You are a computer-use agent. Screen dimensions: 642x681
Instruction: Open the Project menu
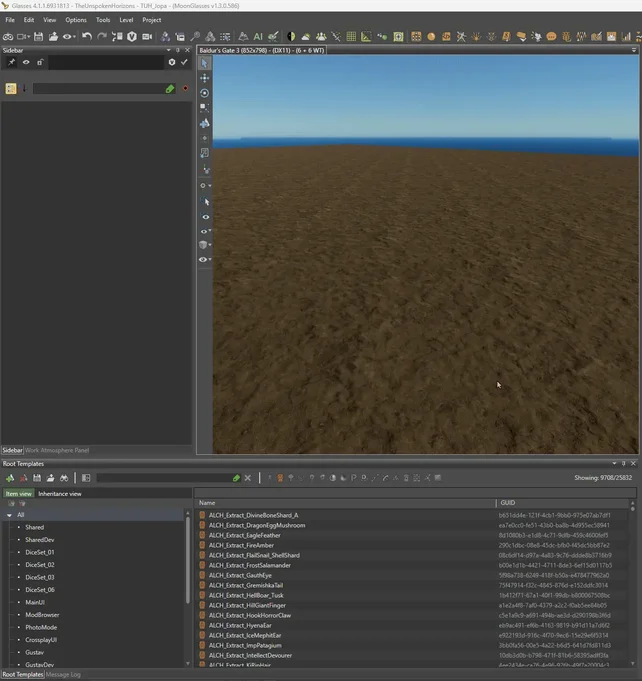[152, 20]
